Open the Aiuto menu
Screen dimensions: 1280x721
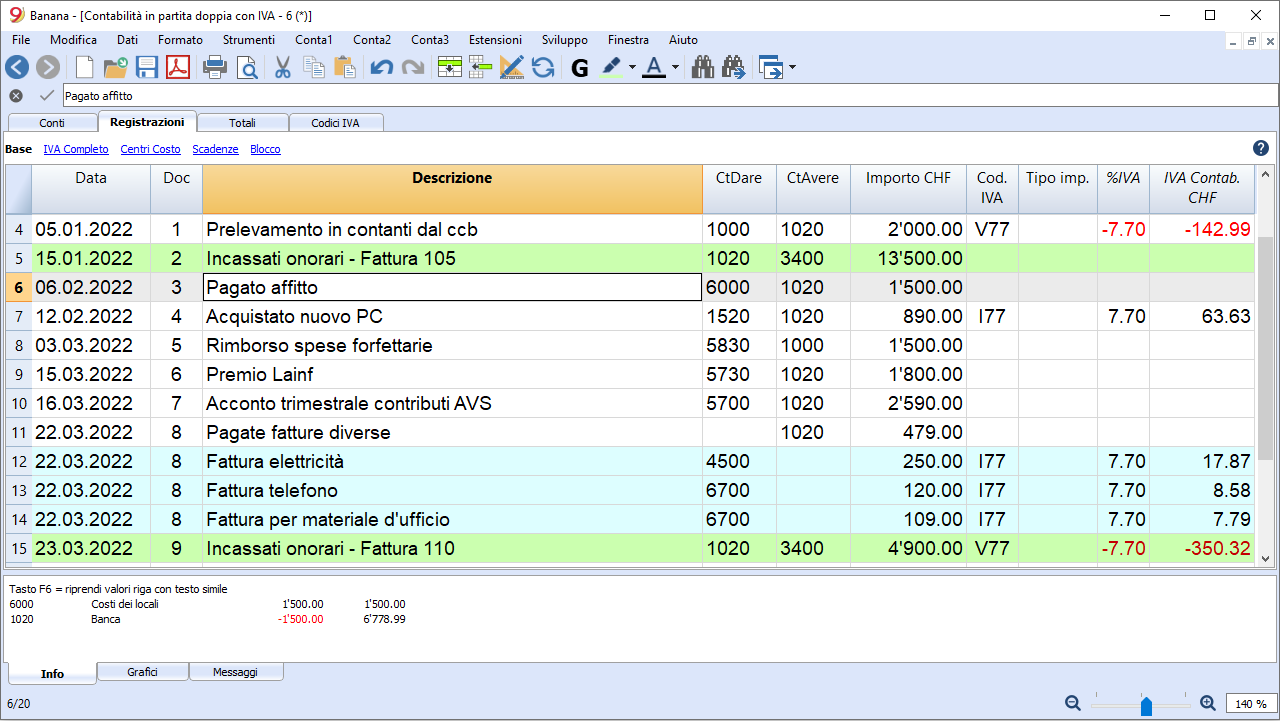click(x=684, y=40)
